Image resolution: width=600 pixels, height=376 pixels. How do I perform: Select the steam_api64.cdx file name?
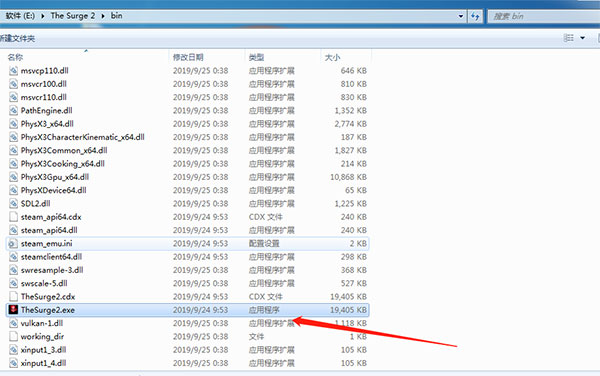tap(51, 217)
